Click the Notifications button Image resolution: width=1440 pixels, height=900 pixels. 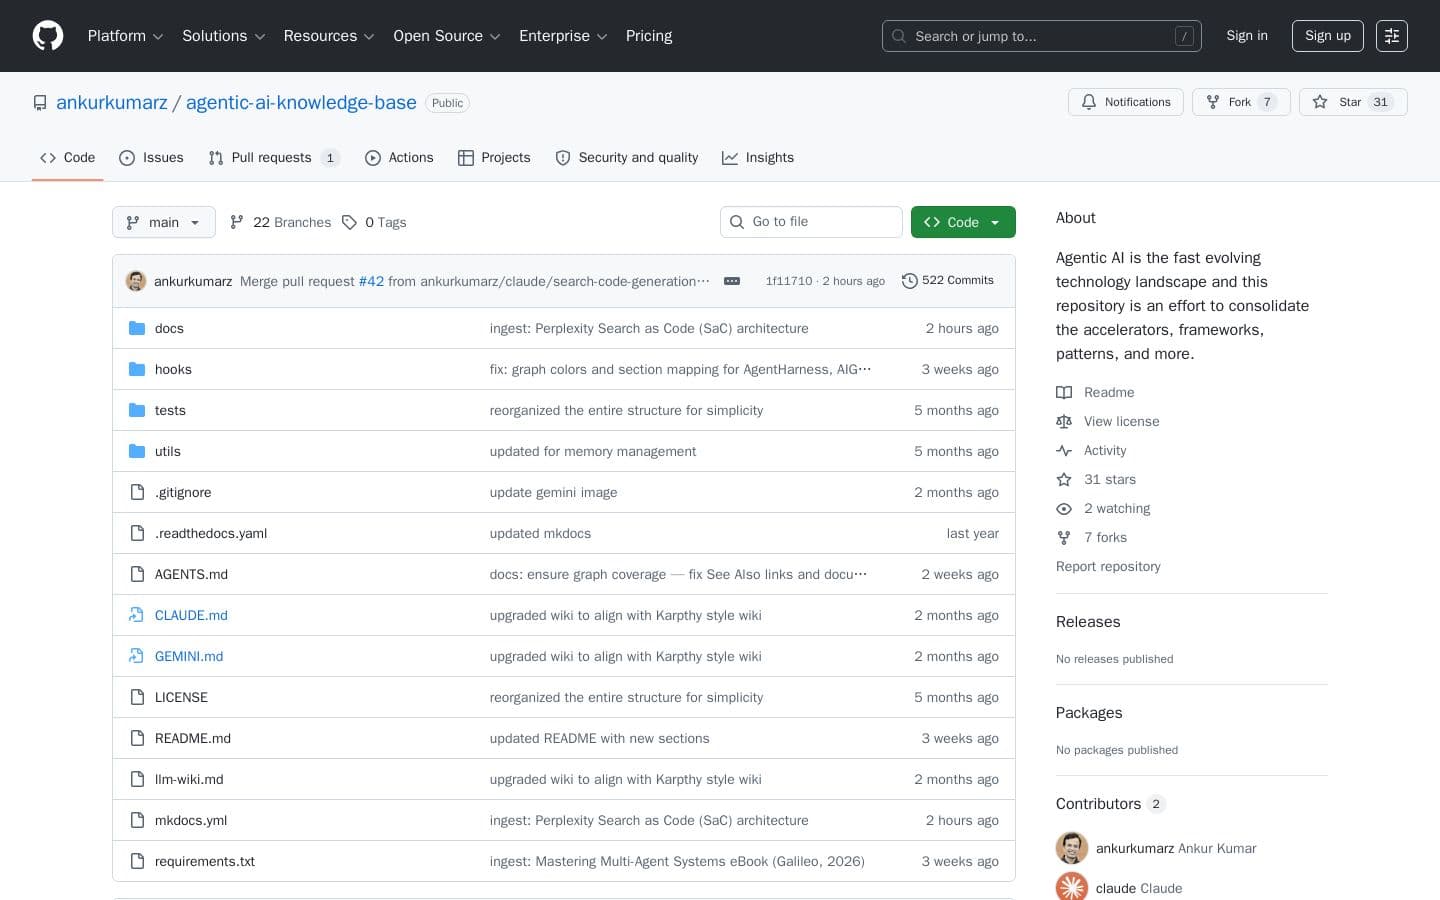(1126, 102)
